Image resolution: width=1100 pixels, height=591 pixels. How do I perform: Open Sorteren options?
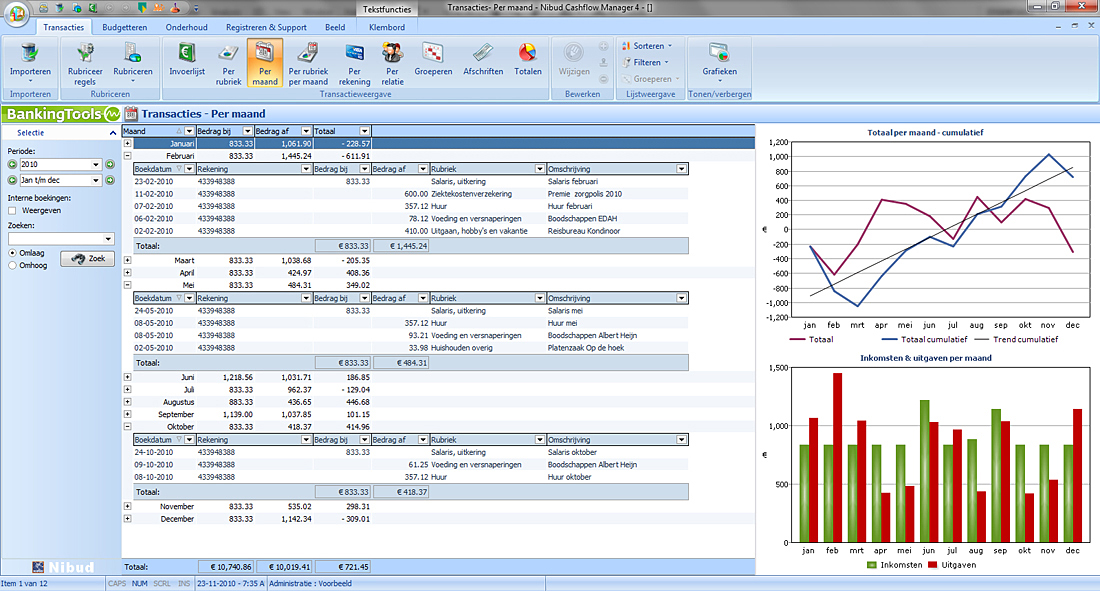647,46
